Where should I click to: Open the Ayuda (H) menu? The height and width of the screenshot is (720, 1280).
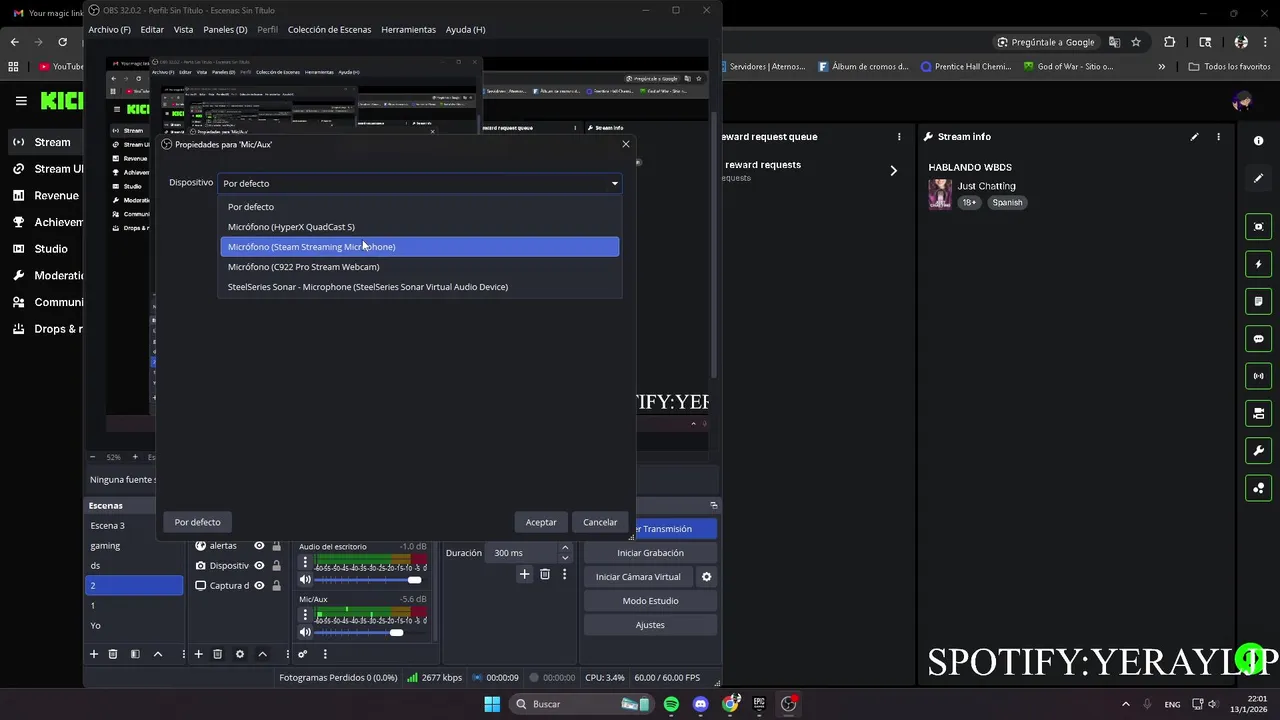coord(465,29)
